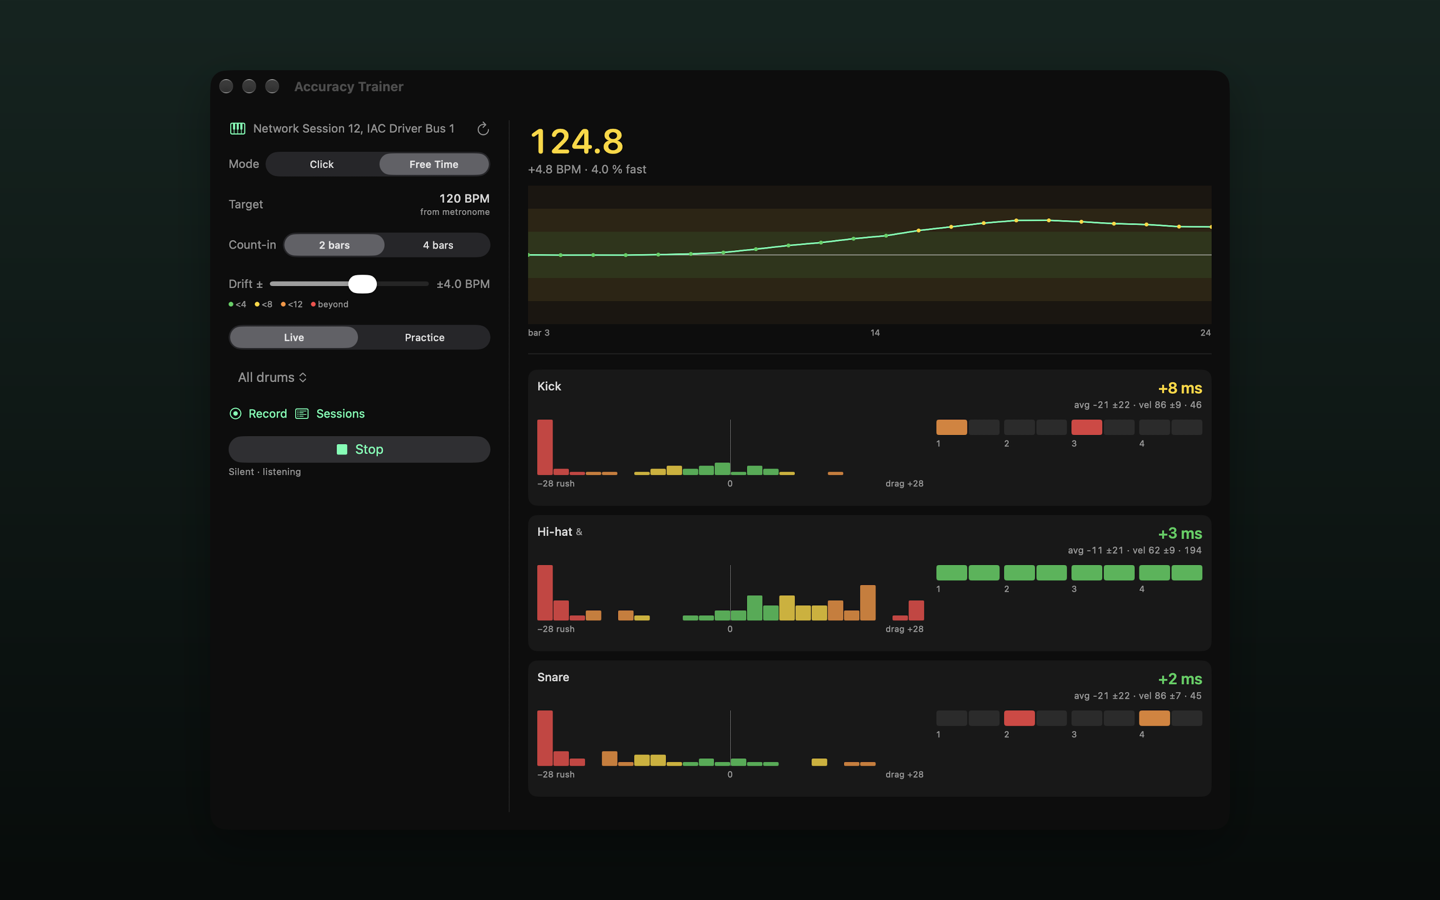Image resolution: width=1440 pixels, height=900 pixels.
Task: Click the Snare +2 ms offset value
Action: click(1180, 679)
